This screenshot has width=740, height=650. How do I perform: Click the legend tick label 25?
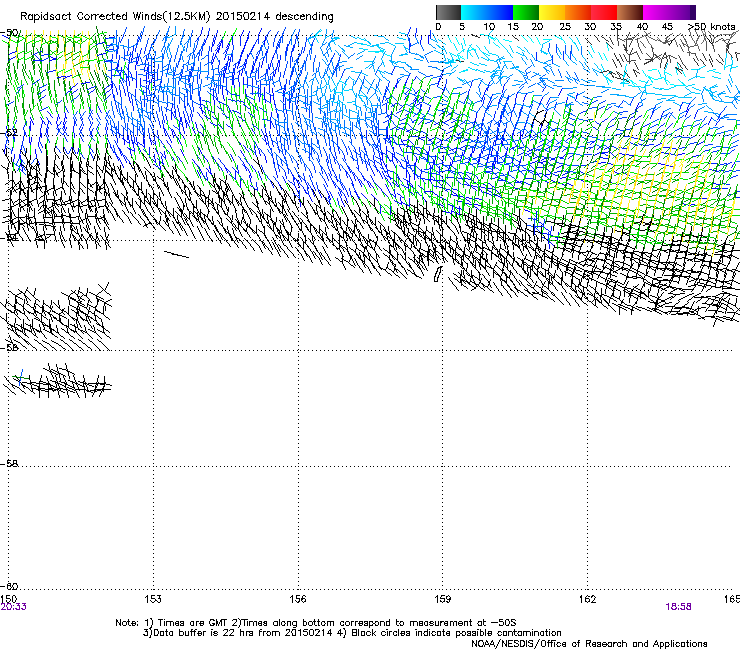565,27
